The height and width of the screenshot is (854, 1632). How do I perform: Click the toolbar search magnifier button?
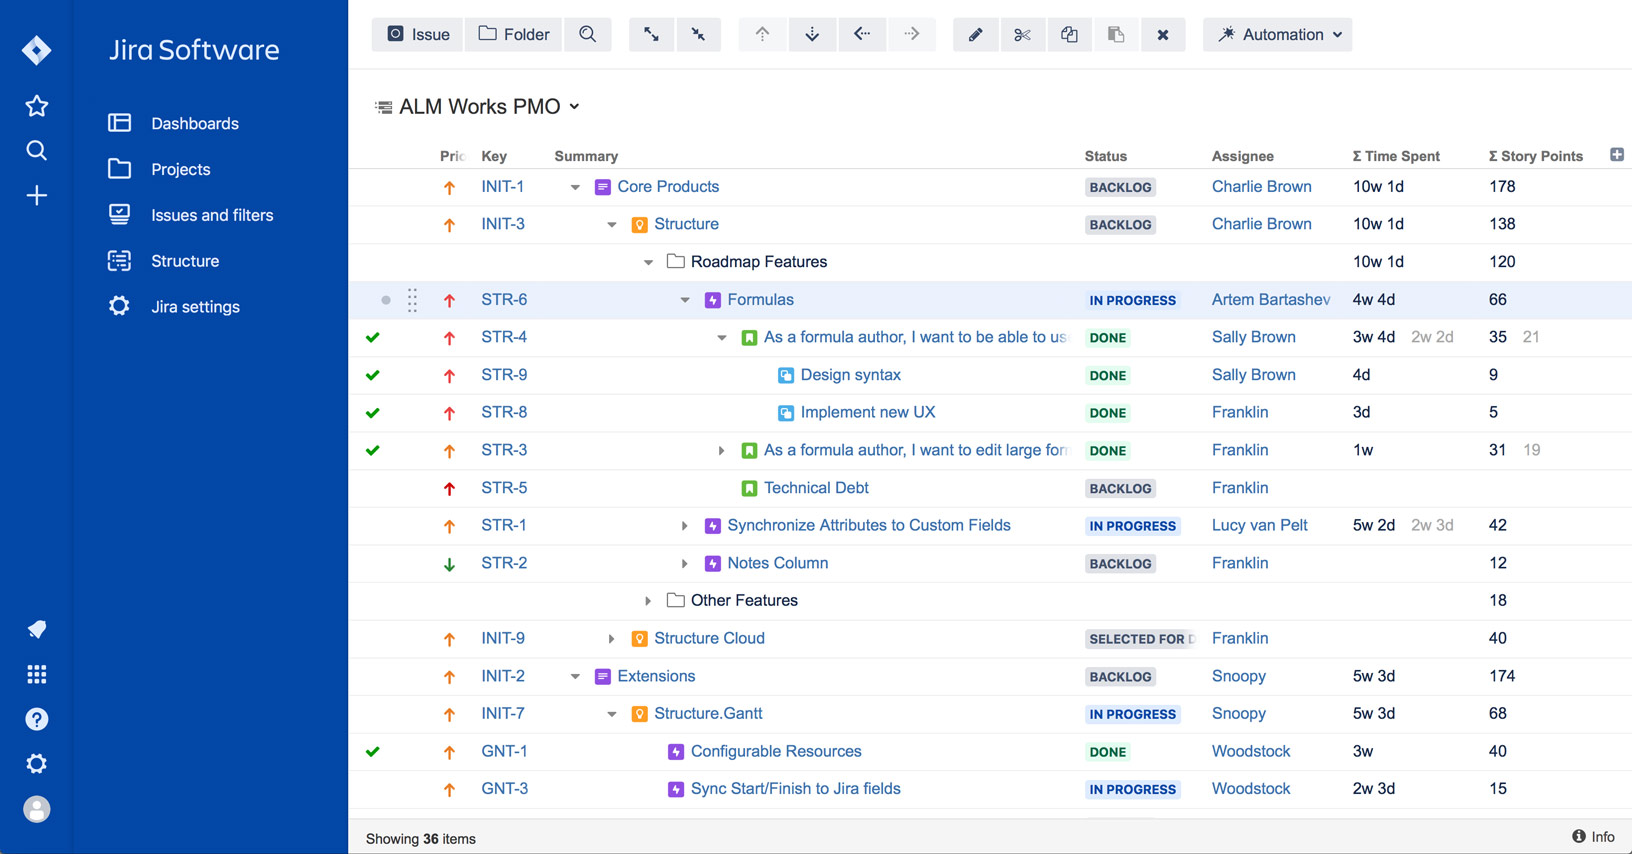tap(587, 34)
